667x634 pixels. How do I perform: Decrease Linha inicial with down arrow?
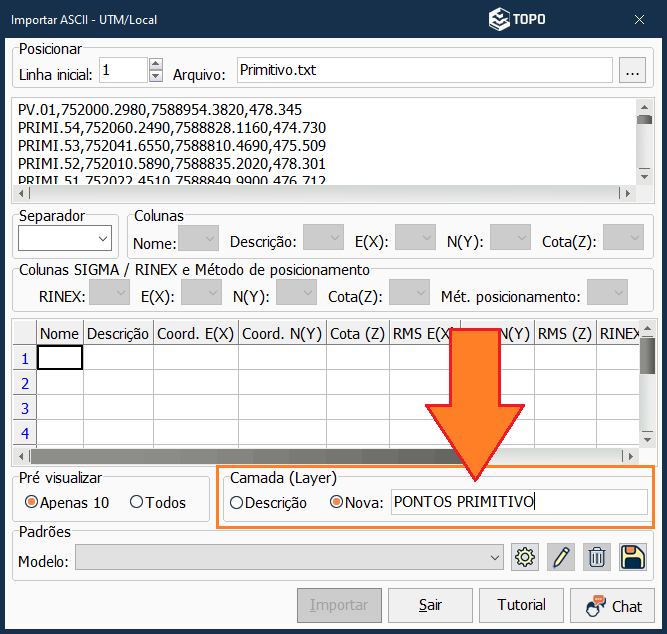coord(155,76)
